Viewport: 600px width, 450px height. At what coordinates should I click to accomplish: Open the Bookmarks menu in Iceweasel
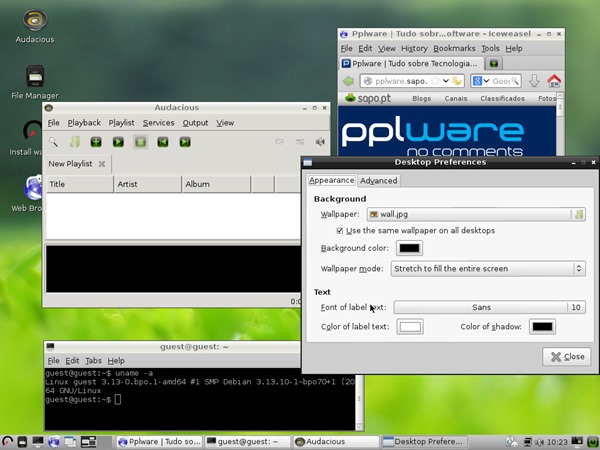[454, 49]
